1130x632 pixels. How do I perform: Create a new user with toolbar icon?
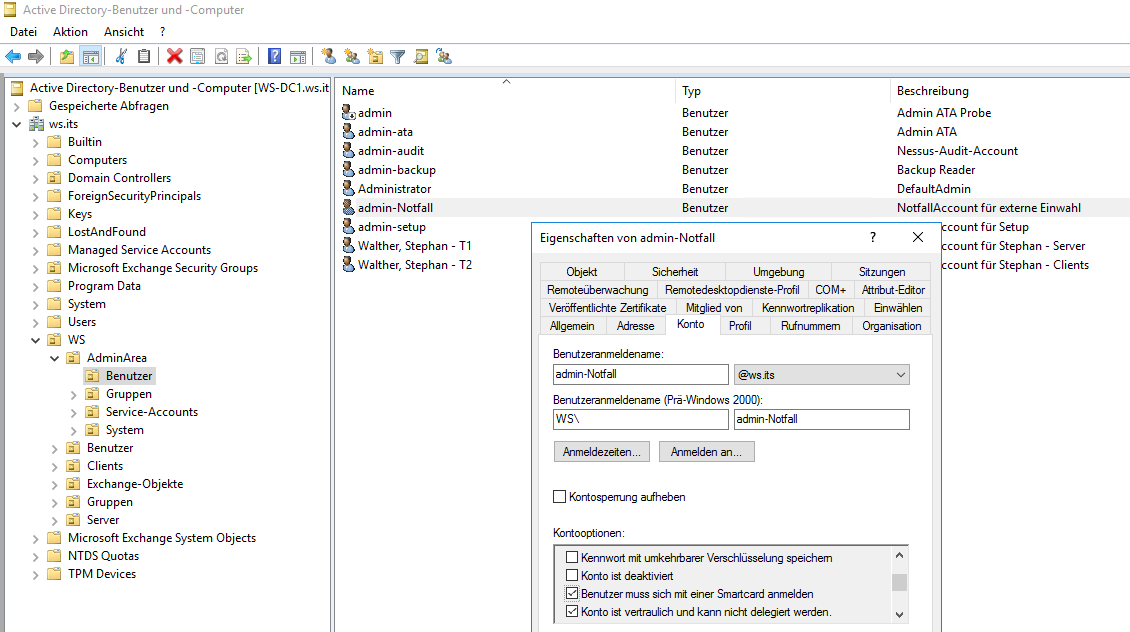[x=329, y=56]
